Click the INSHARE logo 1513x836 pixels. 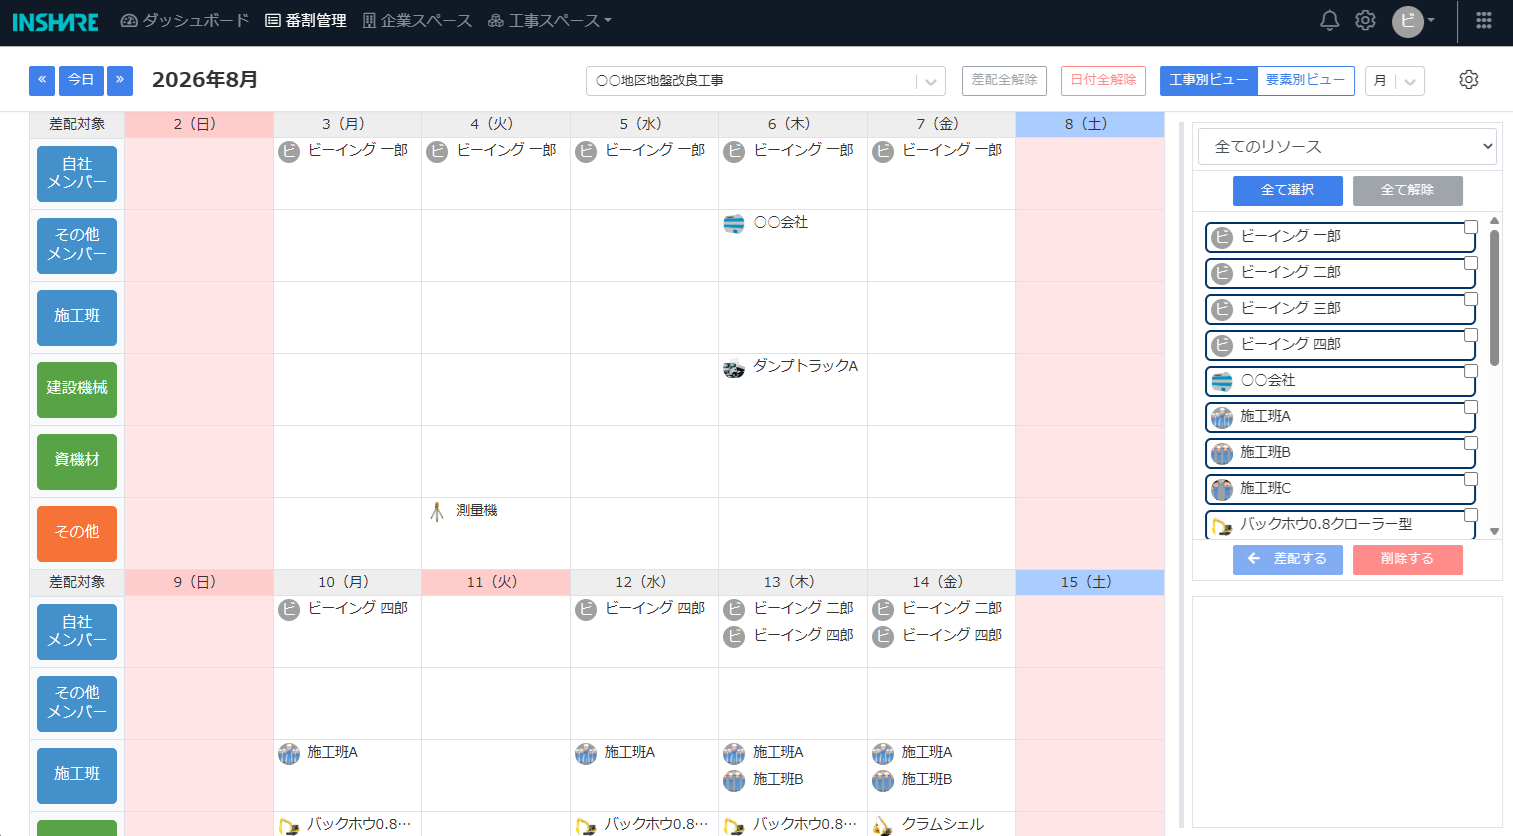click(x=55, y=21)
